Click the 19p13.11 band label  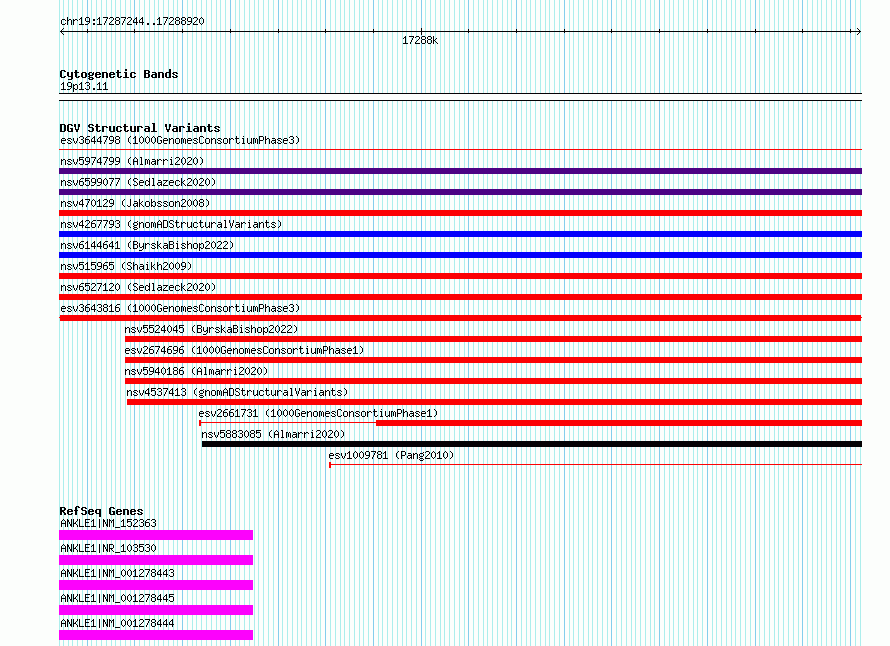[84, 86]
